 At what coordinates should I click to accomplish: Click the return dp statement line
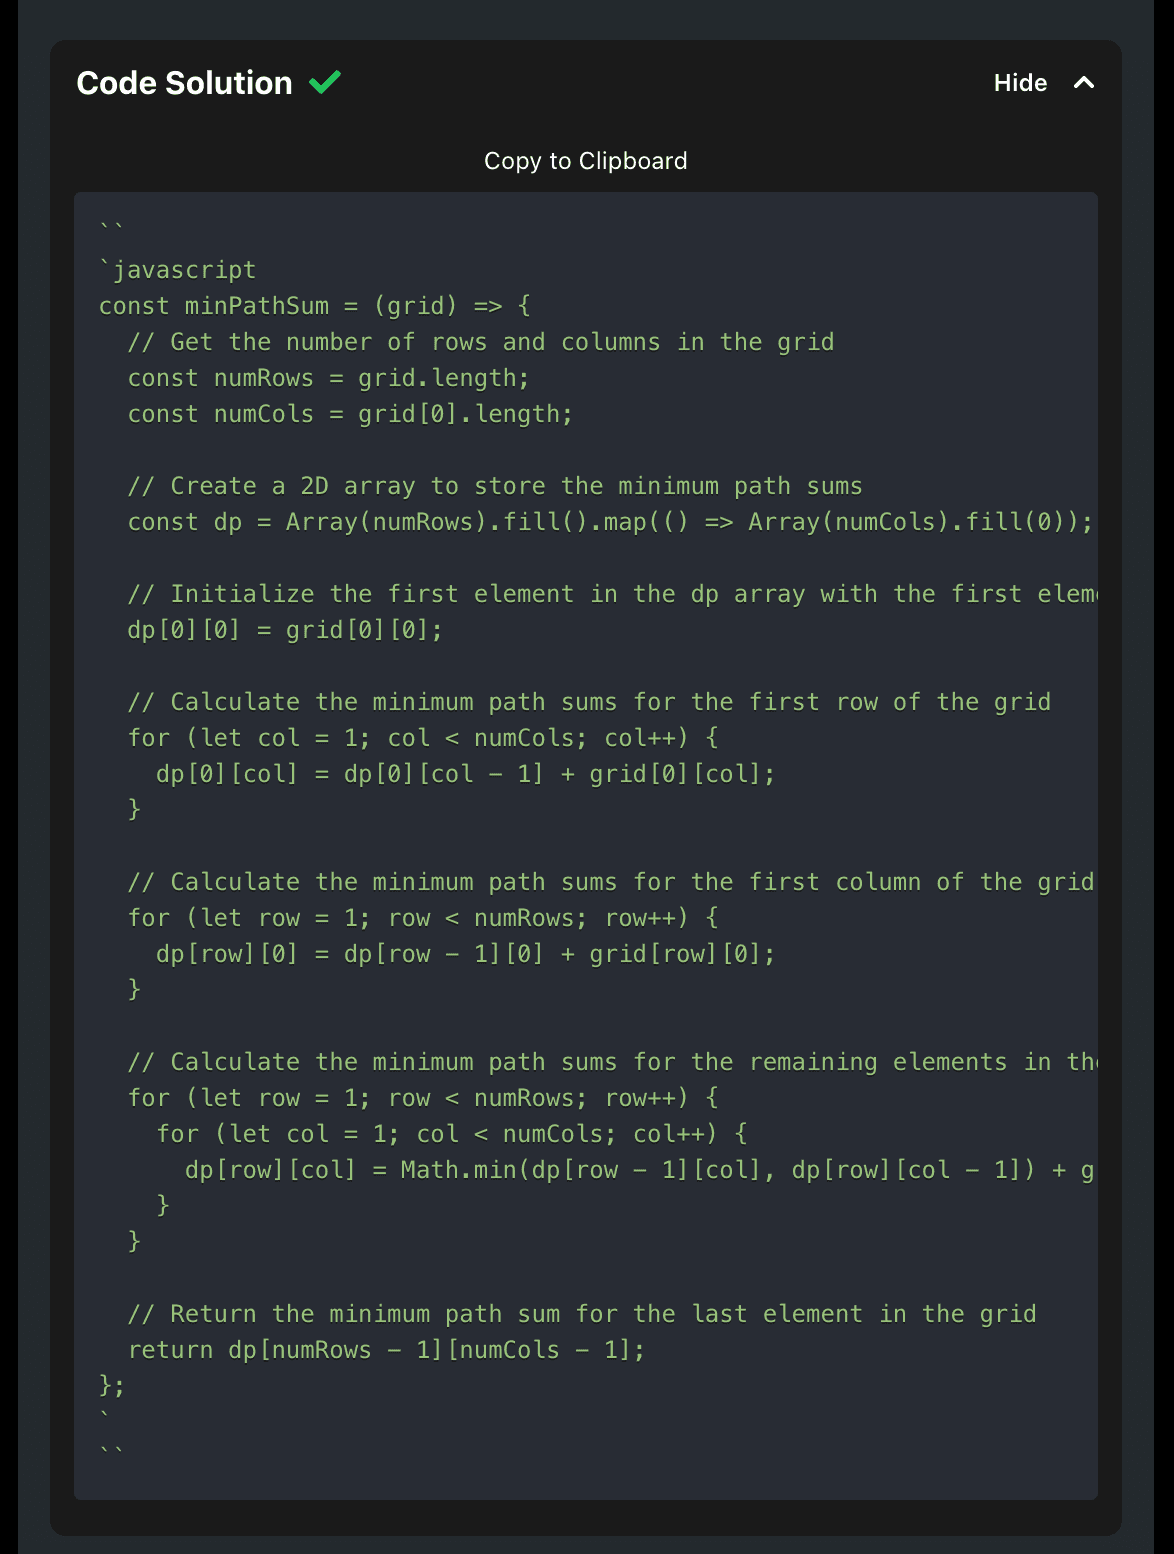coord(386,1350)
